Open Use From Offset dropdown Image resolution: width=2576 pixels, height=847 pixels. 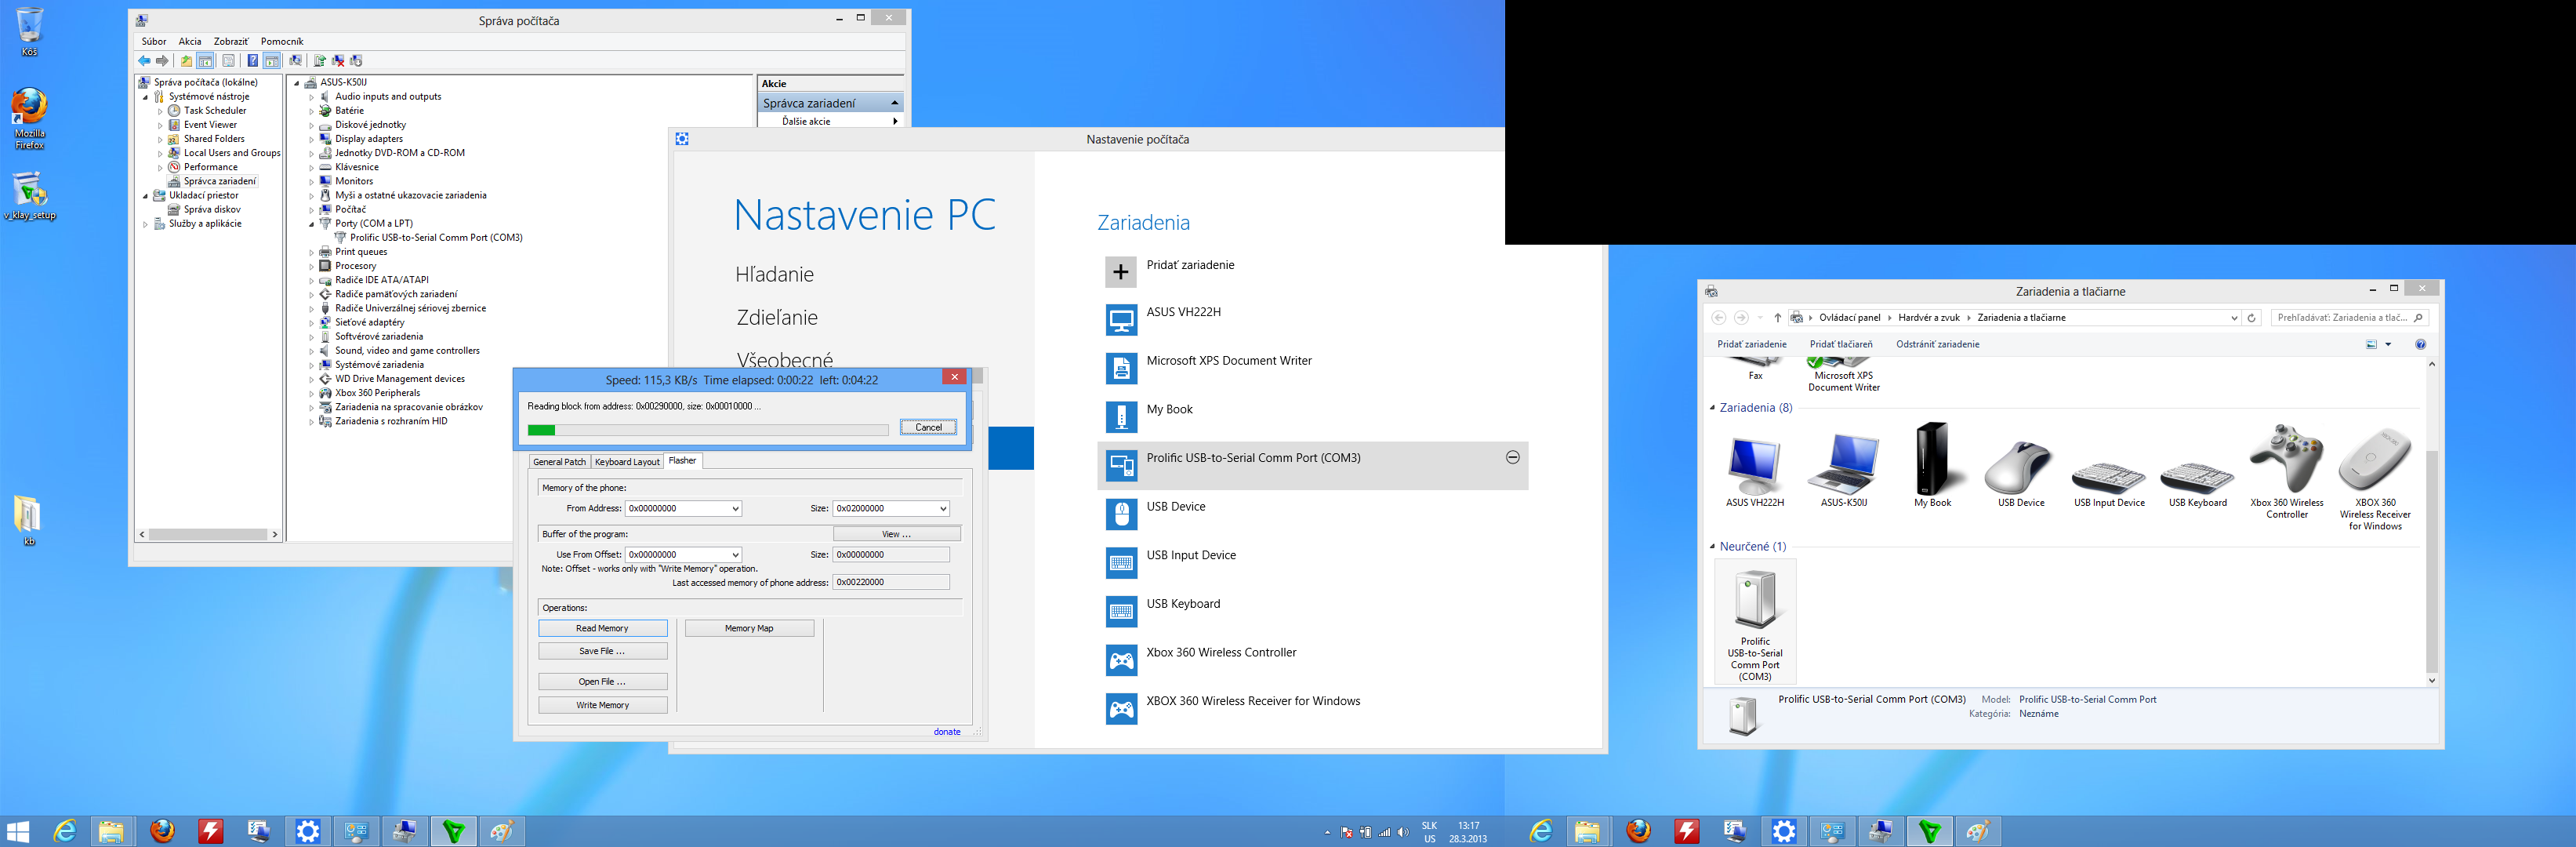[x=735, y=555]
